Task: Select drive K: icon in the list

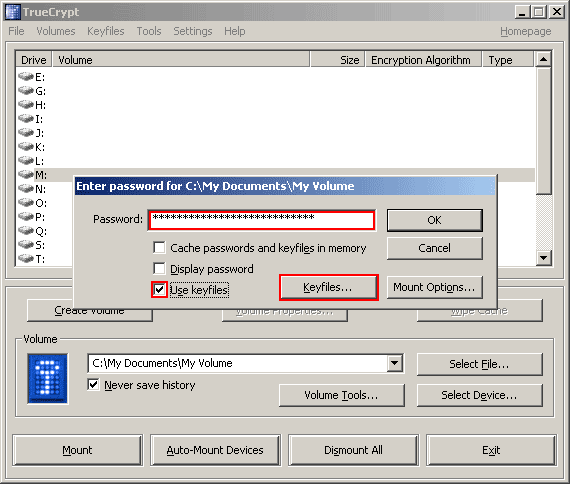Action: tap(26, 147)
